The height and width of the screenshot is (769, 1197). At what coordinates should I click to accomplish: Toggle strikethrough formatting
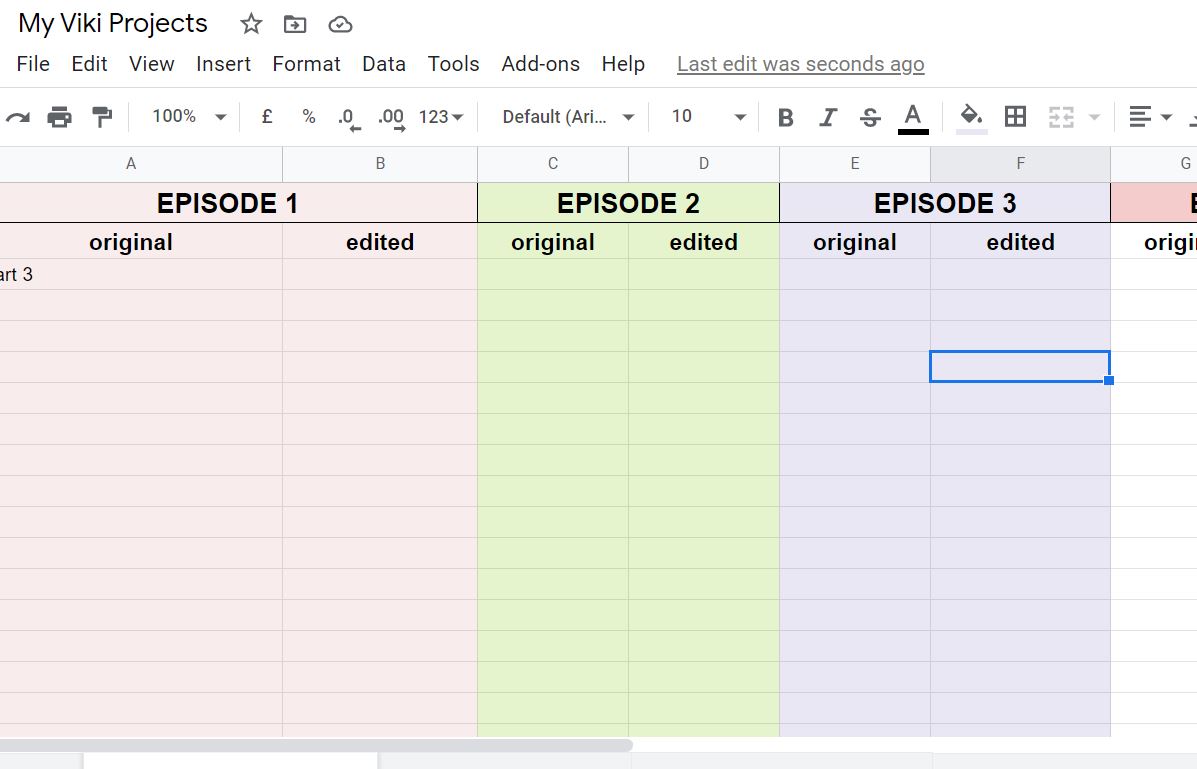coord(870,118)
